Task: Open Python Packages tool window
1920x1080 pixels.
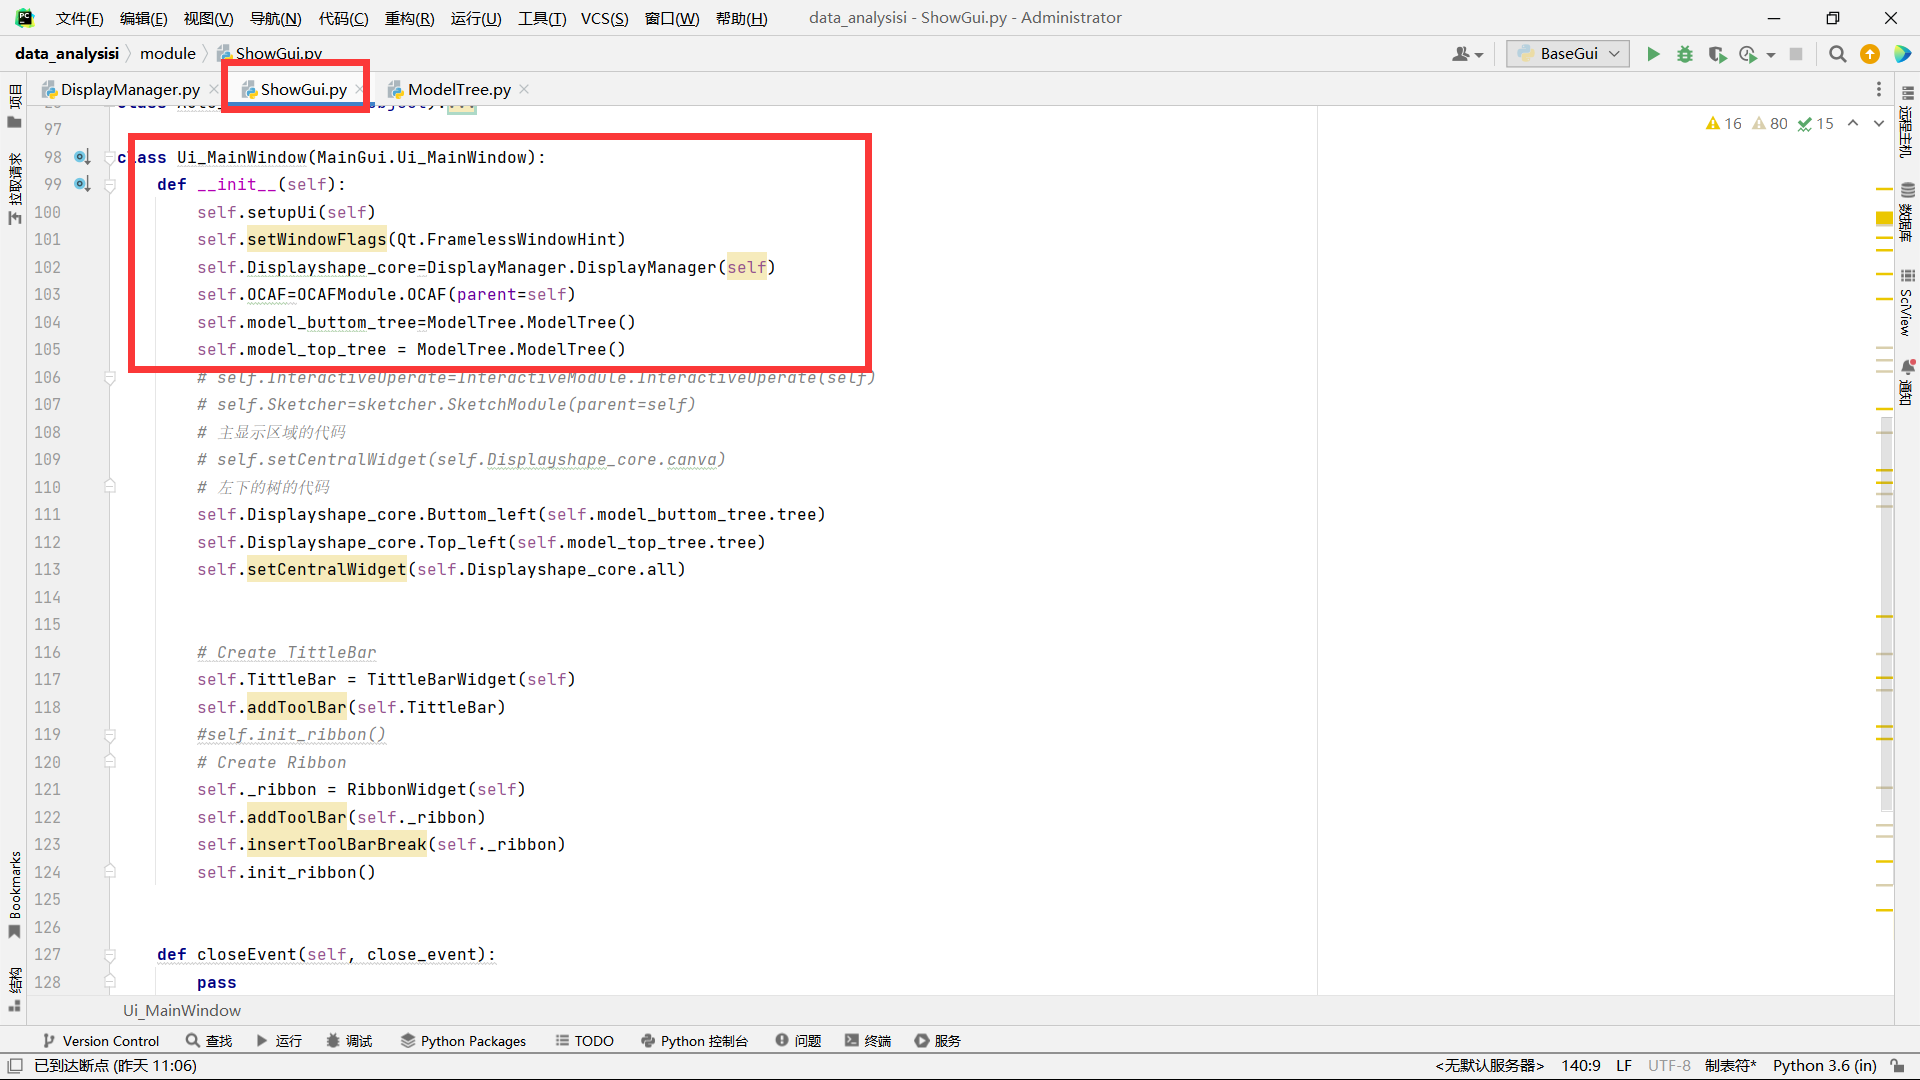Action: coord(463,1041)
